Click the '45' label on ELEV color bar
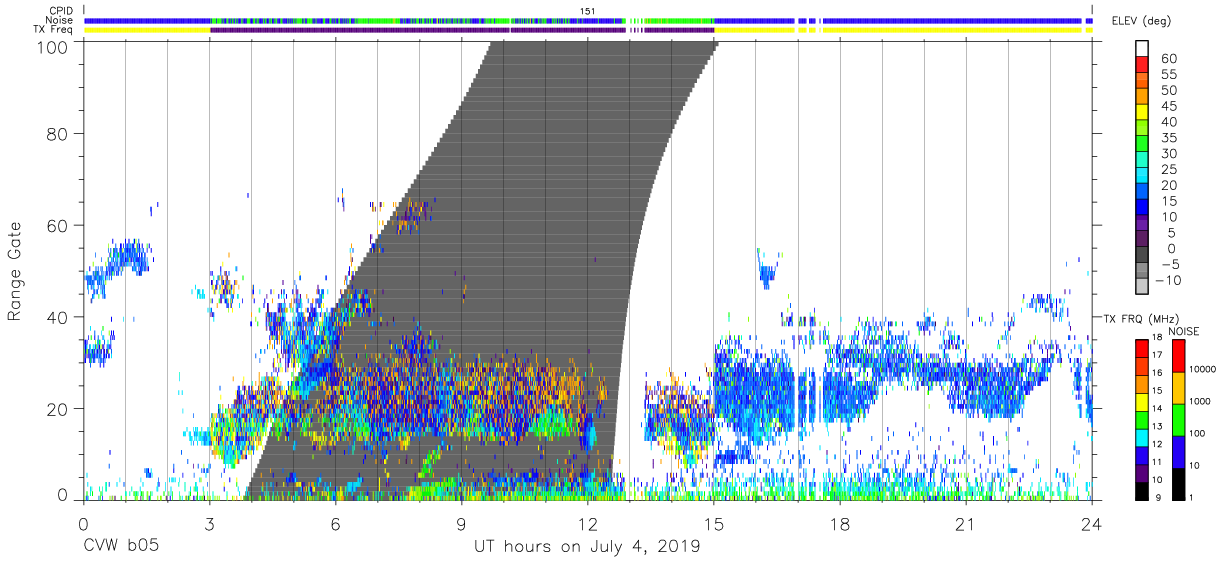This screenshot has width=1228, height=567. pyautogui.click(x=1168, y=107)
